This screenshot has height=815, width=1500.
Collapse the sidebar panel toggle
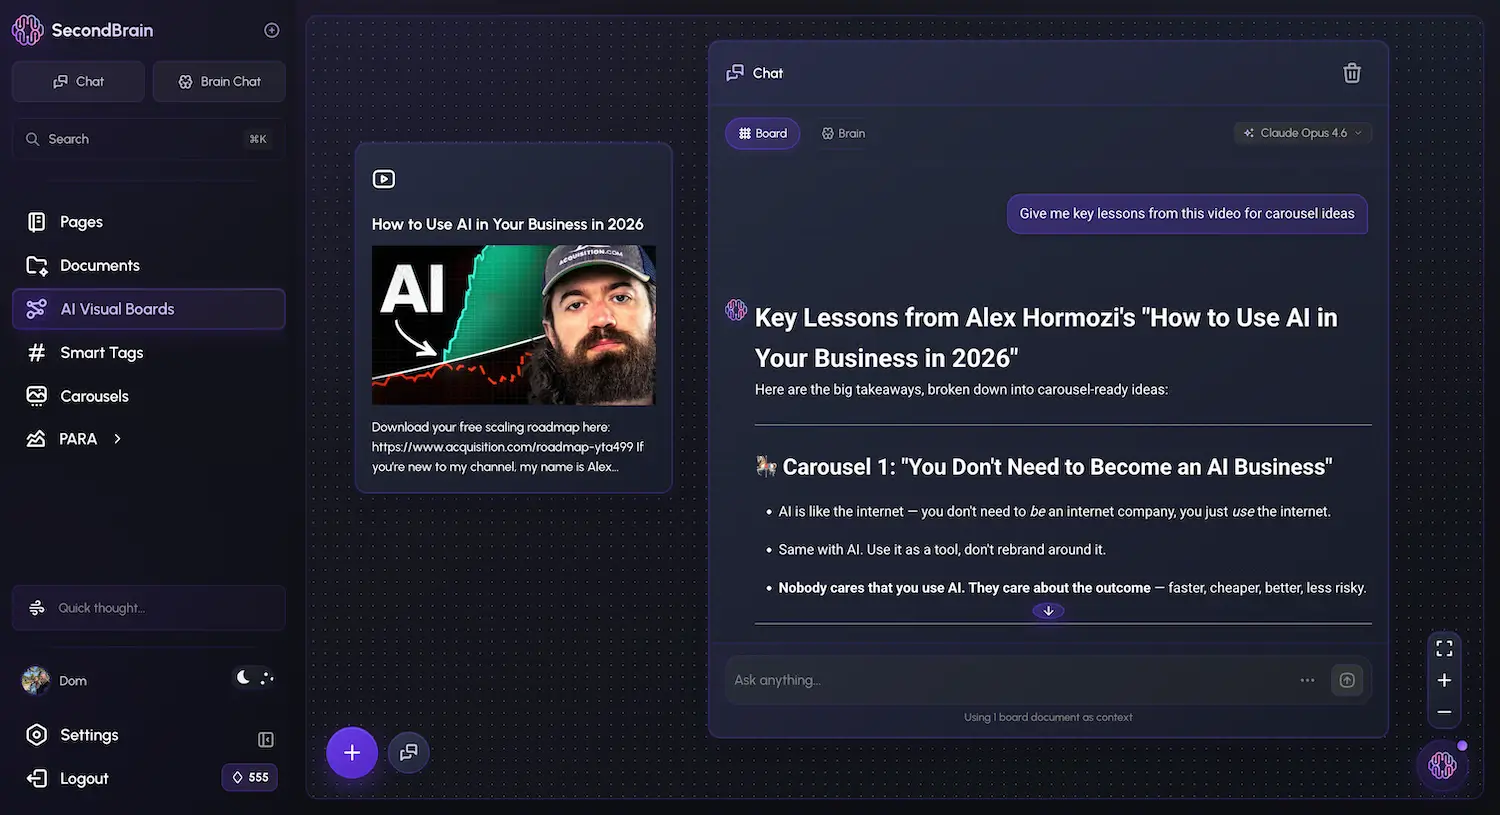(266, 740)
